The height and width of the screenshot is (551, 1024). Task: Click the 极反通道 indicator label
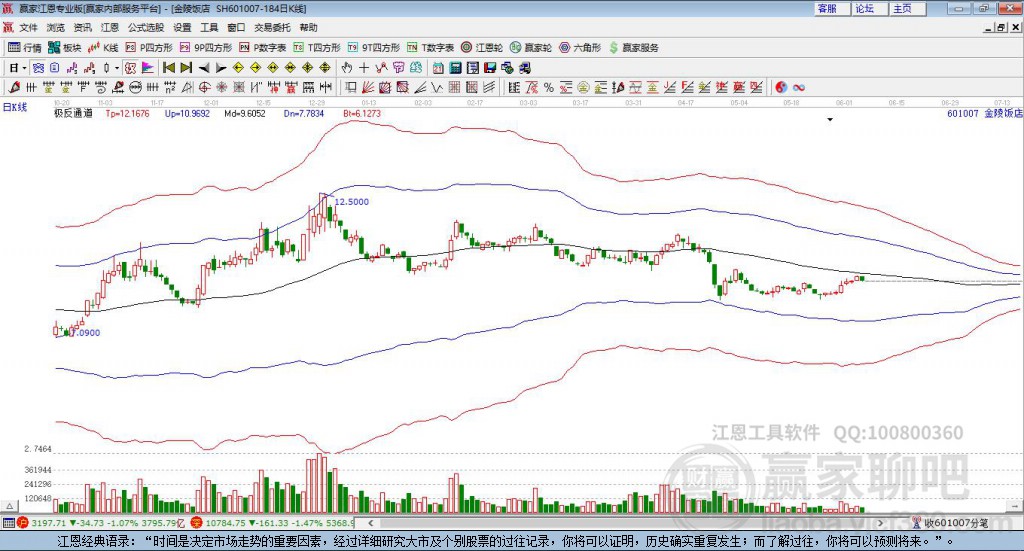(x=73, y=114)
